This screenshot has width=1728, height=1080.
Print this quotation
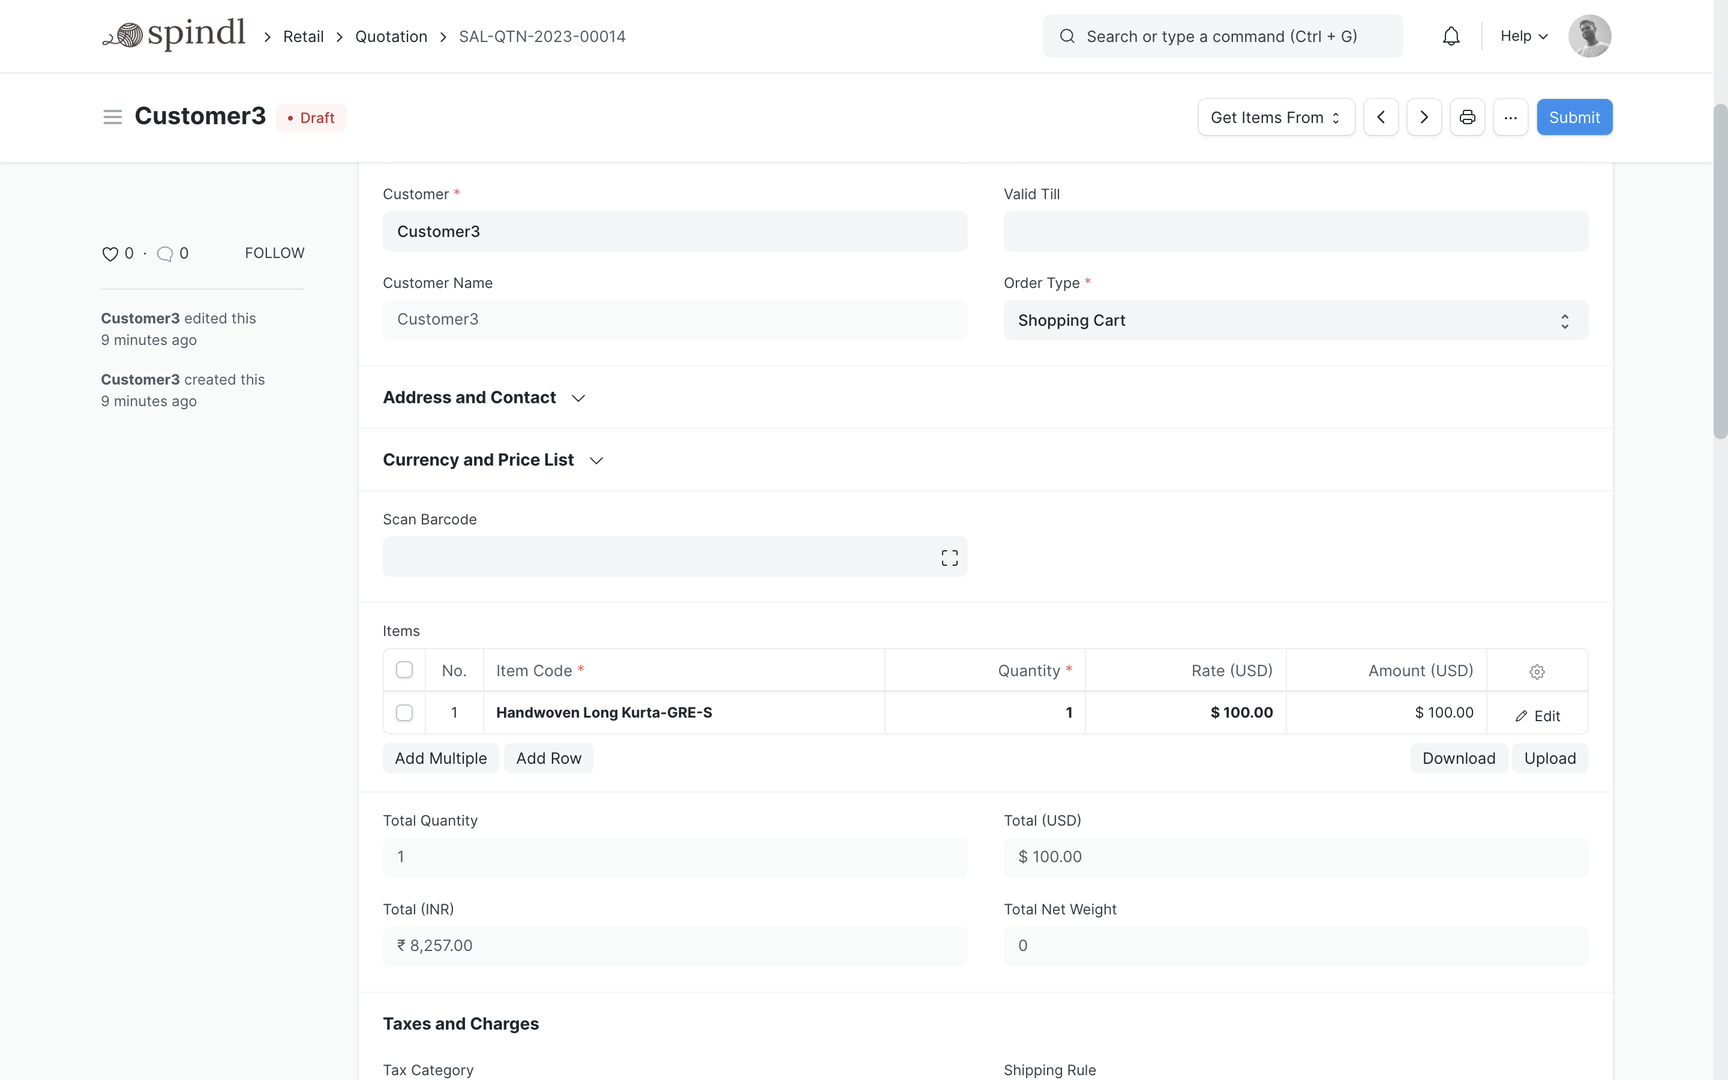pos(1467,117)
